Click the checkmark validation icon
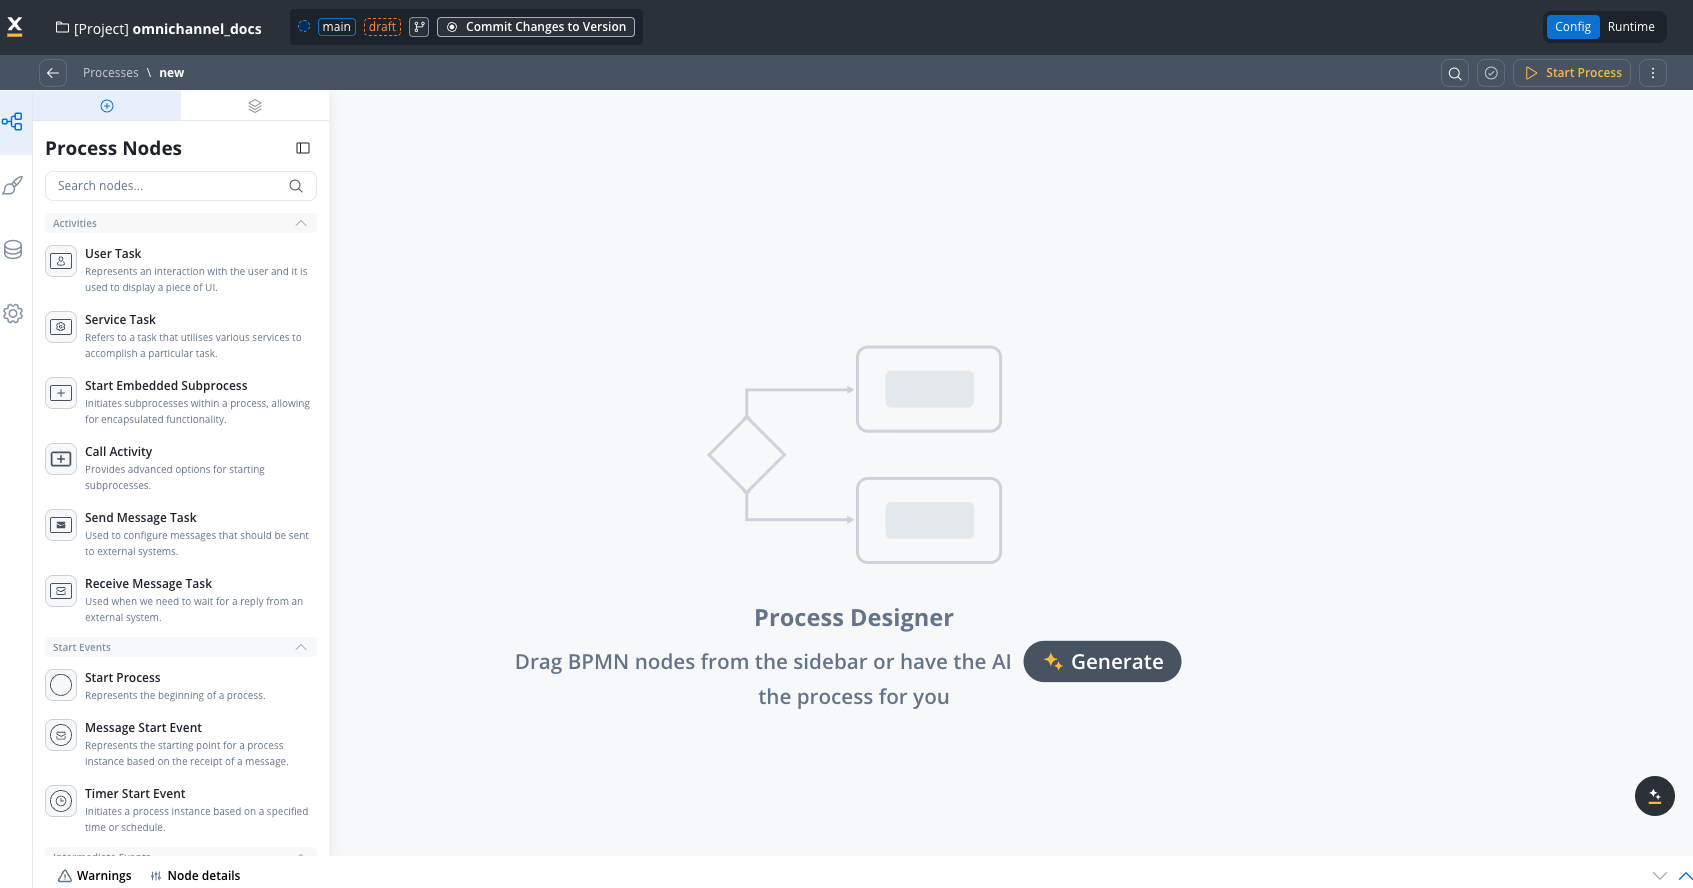This screenshot has width=1693, height=888. click(x=1491, y=73)
